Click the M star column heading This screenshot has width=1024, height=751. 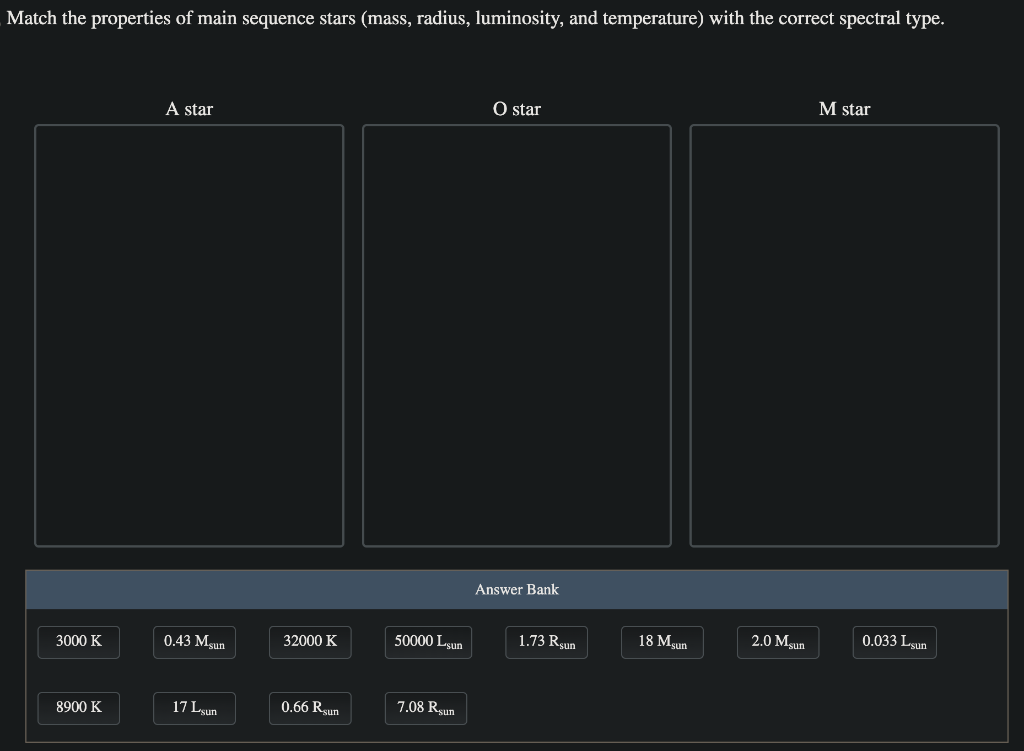(x=844, y=108)
